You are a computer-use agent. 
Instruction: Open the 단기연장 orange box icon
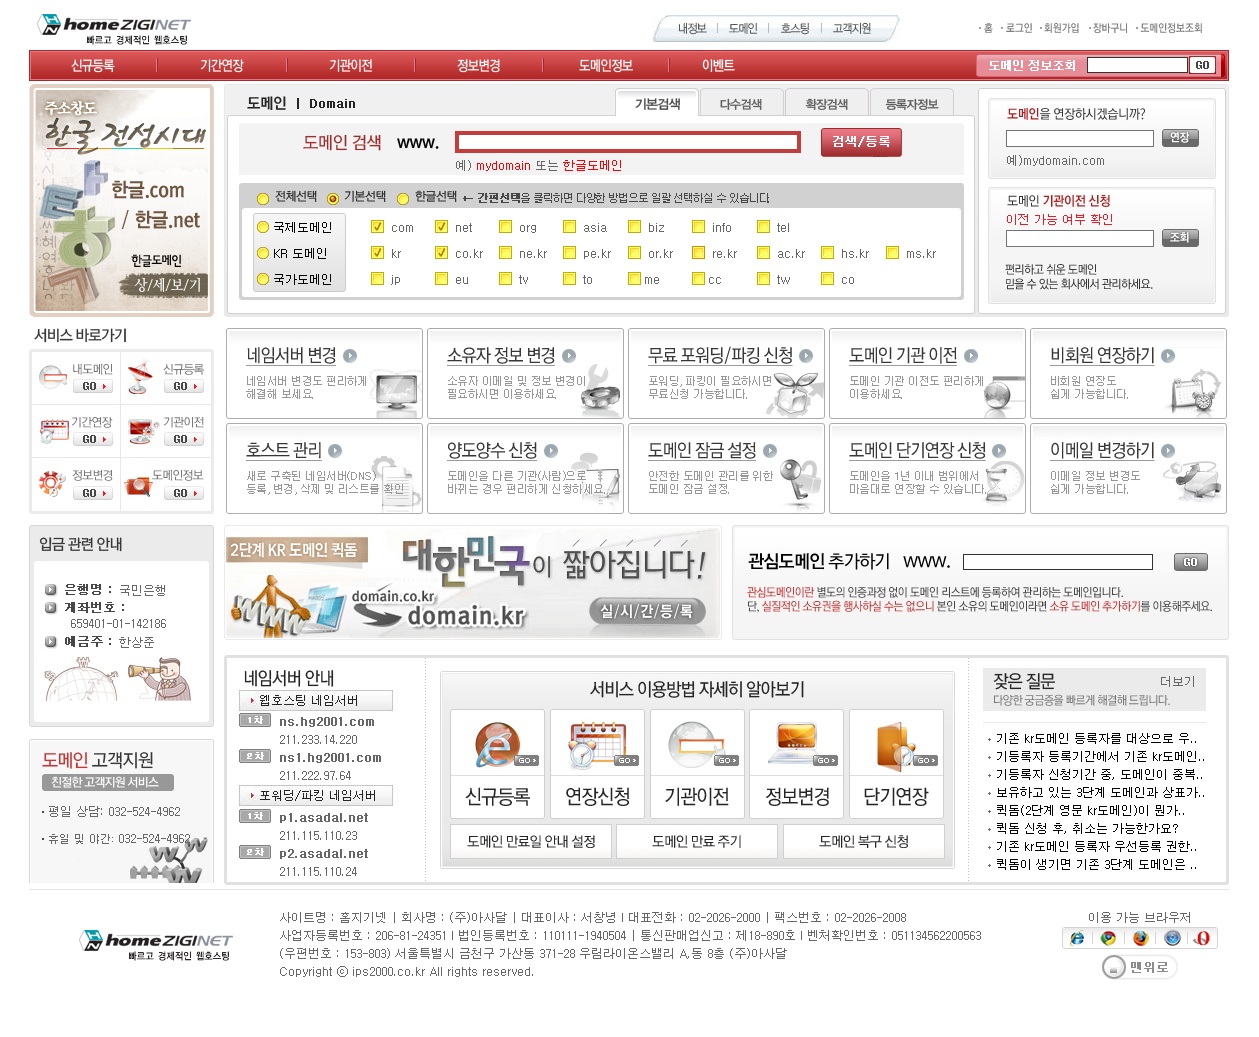(x=896, y=744)
